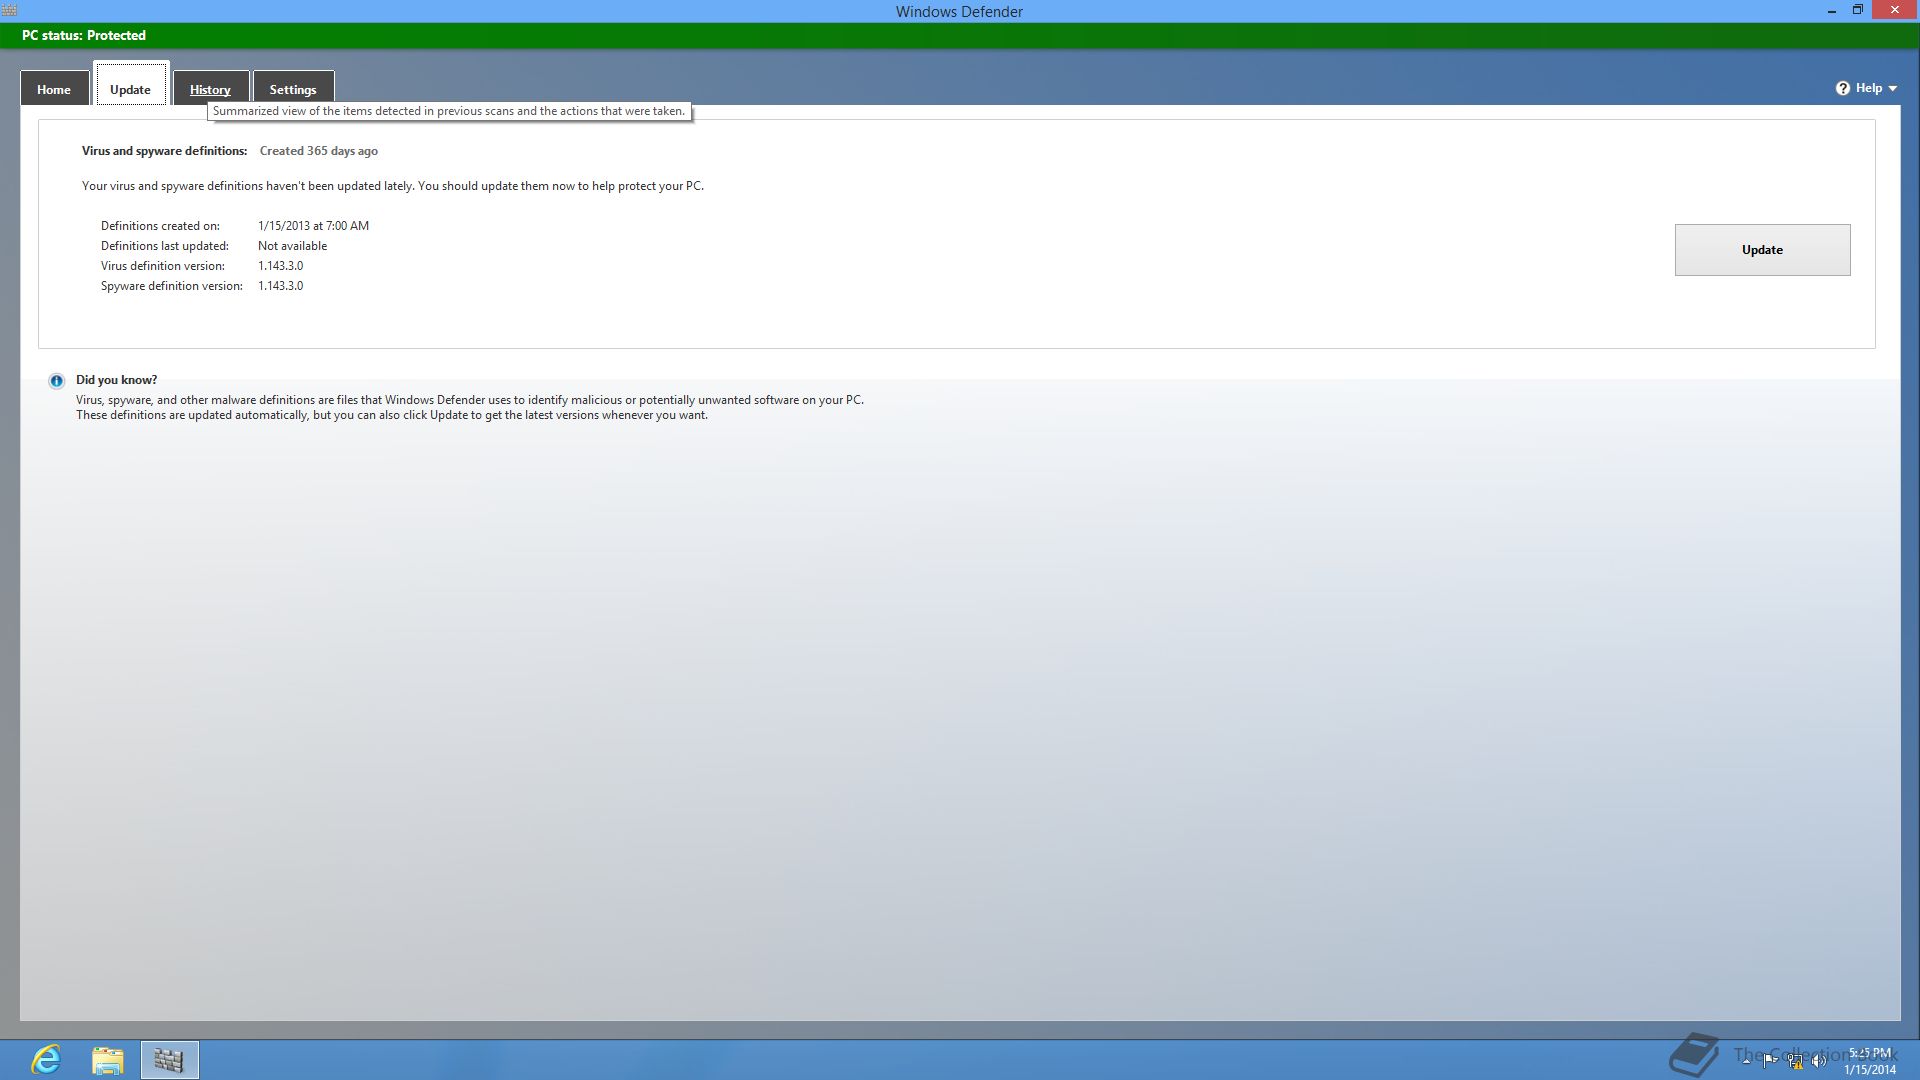Click 'PC status: Protected' banner text
Screen dimensions: 1920x1080
pos(84,35)
